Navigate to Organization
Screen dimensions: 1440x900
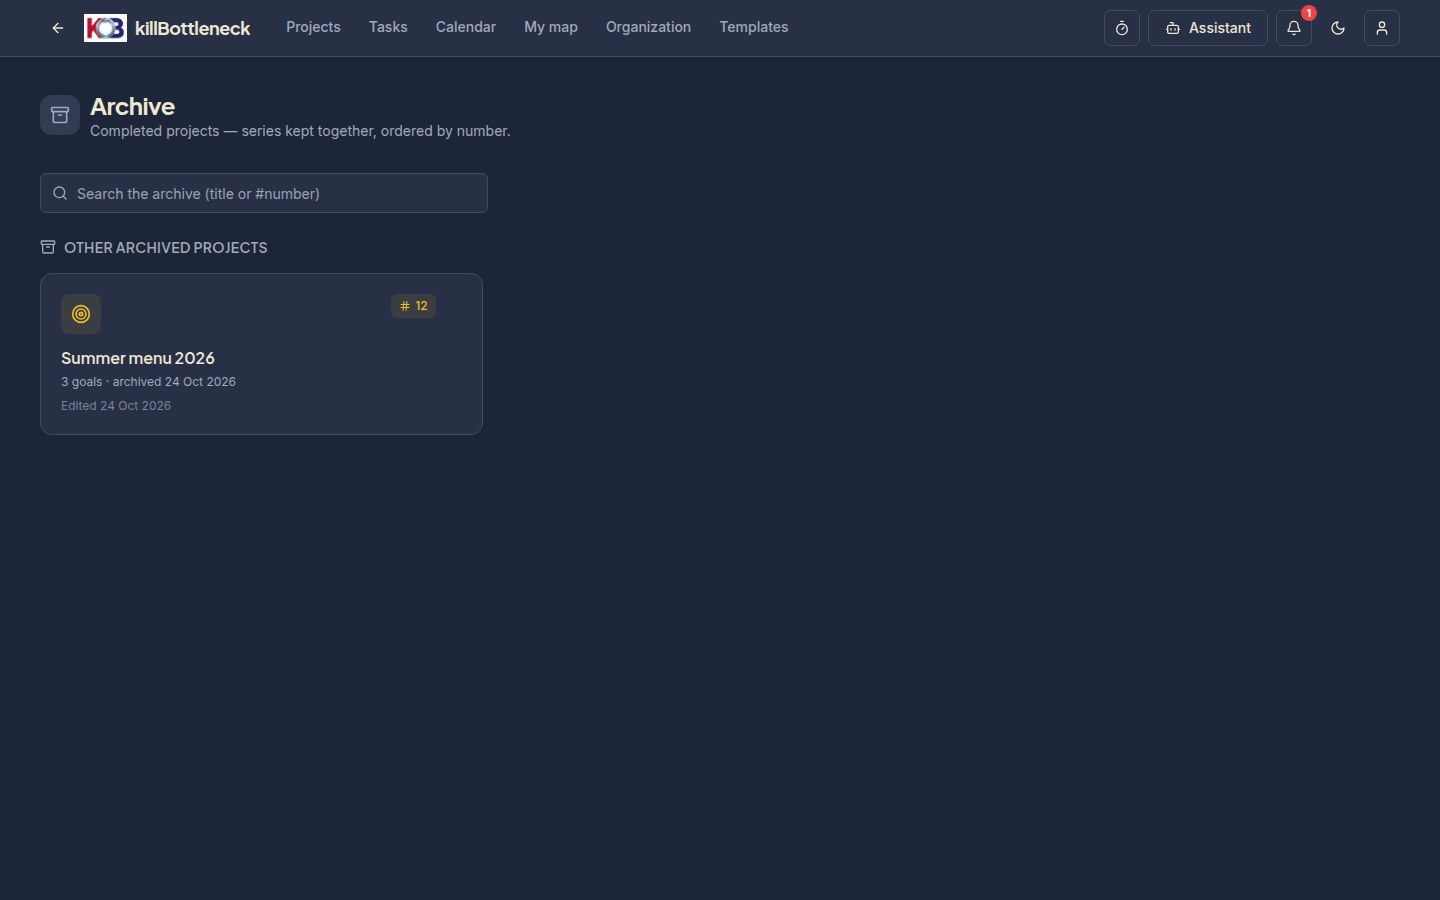point(648,27)
